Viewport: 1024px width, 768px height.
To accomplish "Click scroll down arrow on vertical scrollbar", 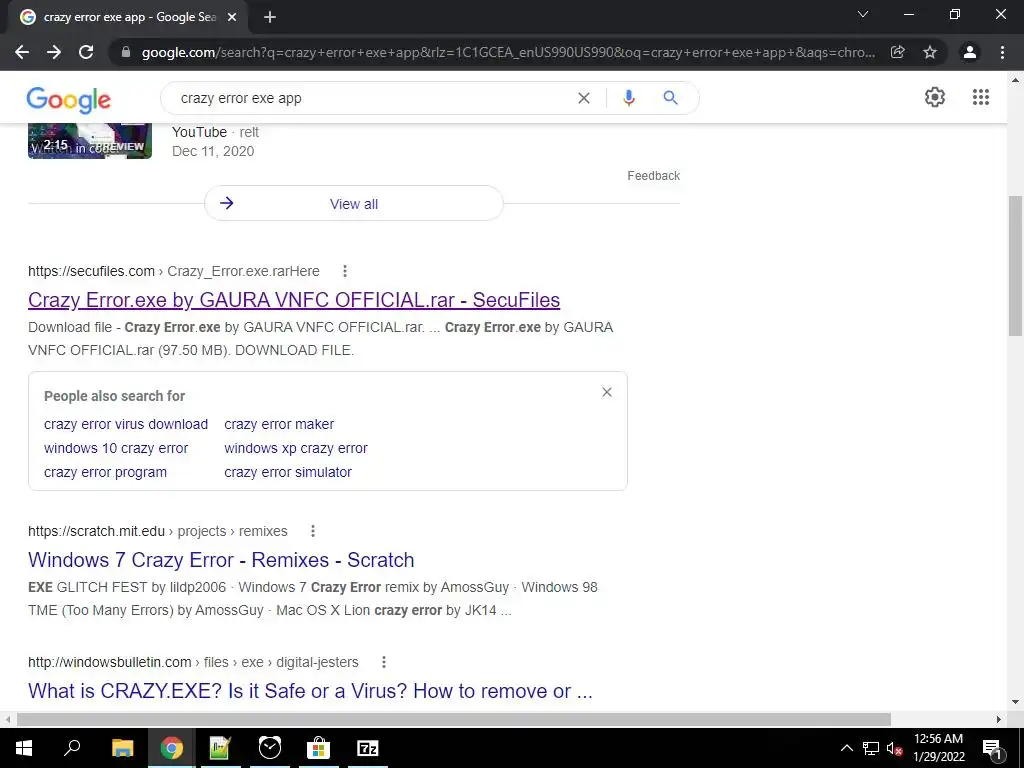I will [1015, 702].
